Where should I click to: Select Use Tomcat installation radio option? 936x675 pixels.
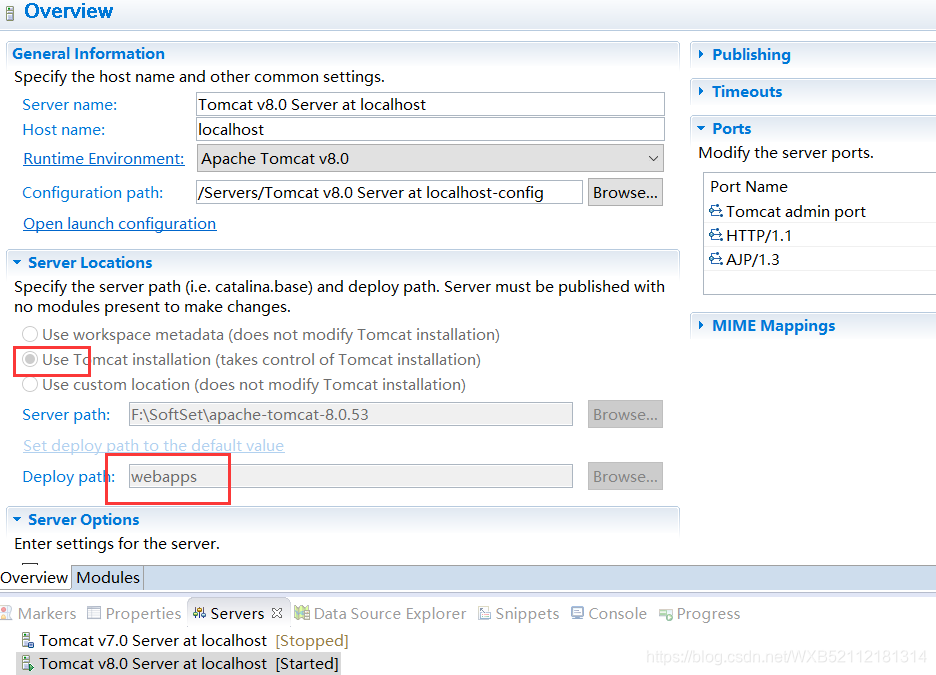coord(30,359)
